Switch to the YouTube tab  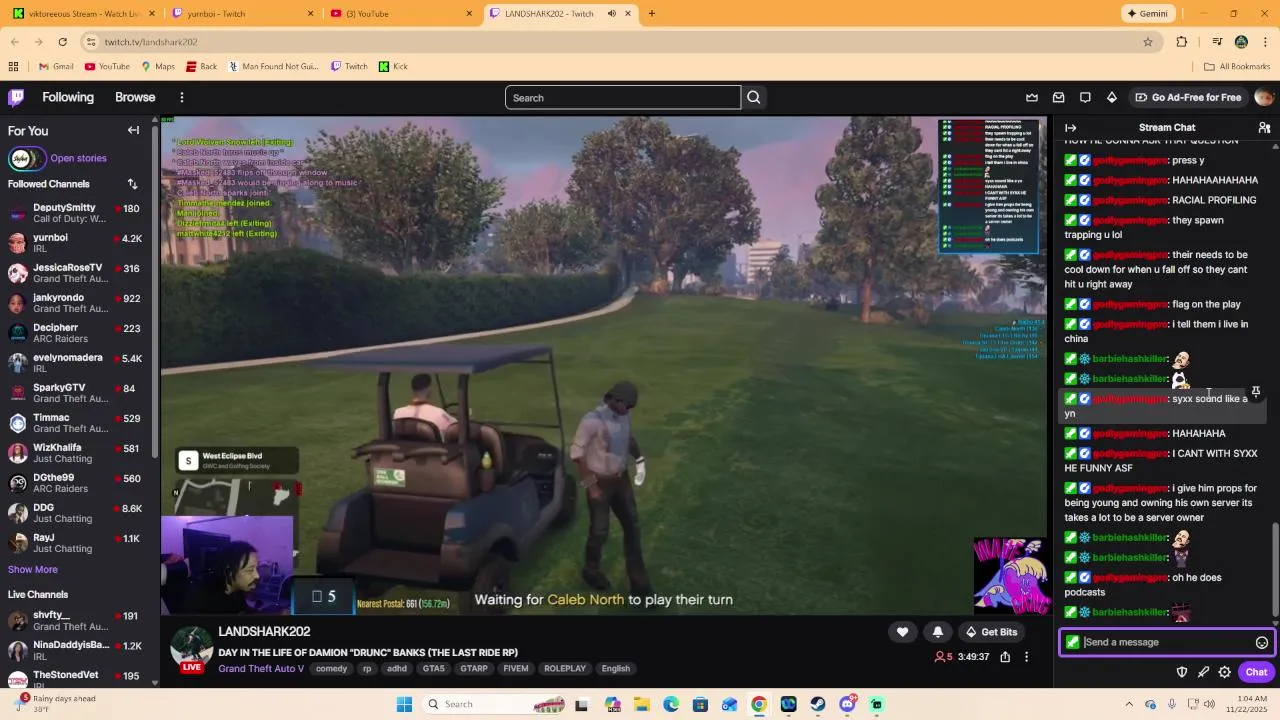[x=401, y=13]
